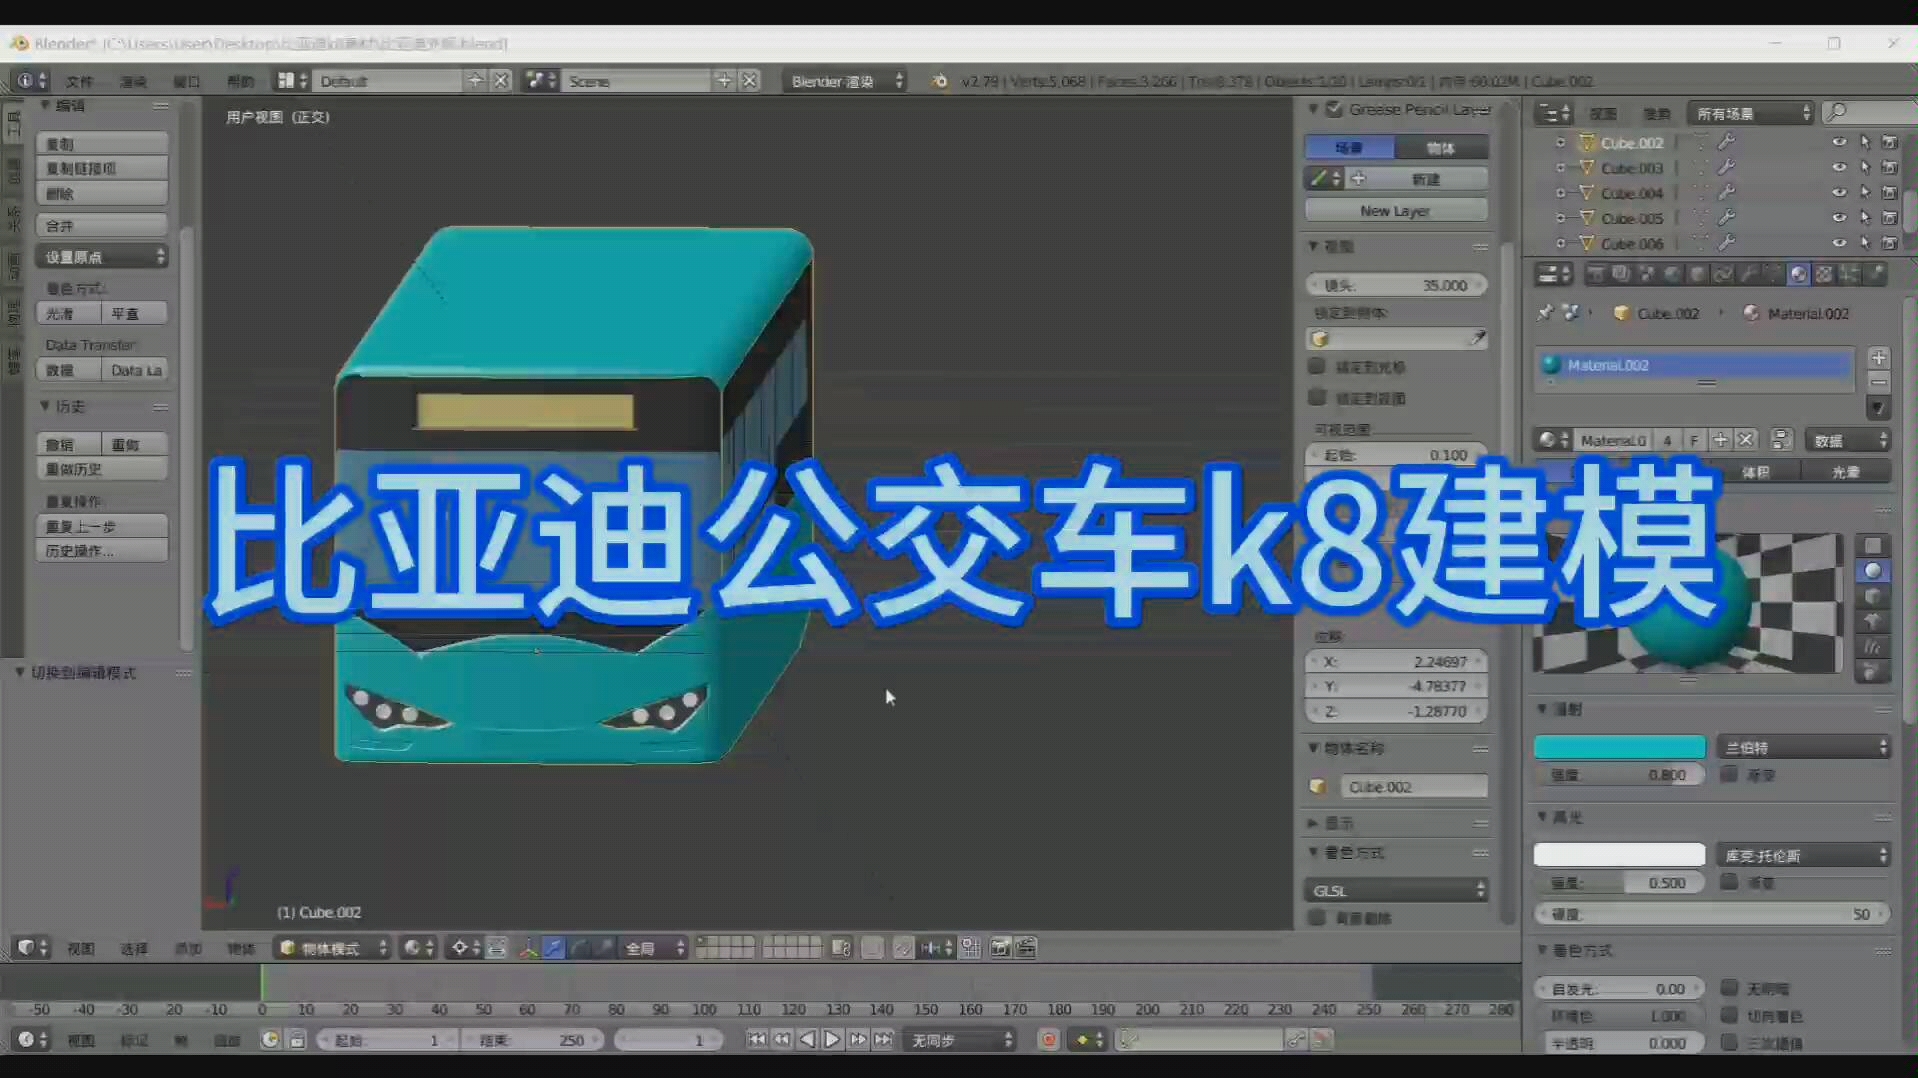The width and height of the screenshot is (1918, 1078).
Task: Open the 兰伯特 diffuse shader dropdown
Action: click(x=1804, y=747)
